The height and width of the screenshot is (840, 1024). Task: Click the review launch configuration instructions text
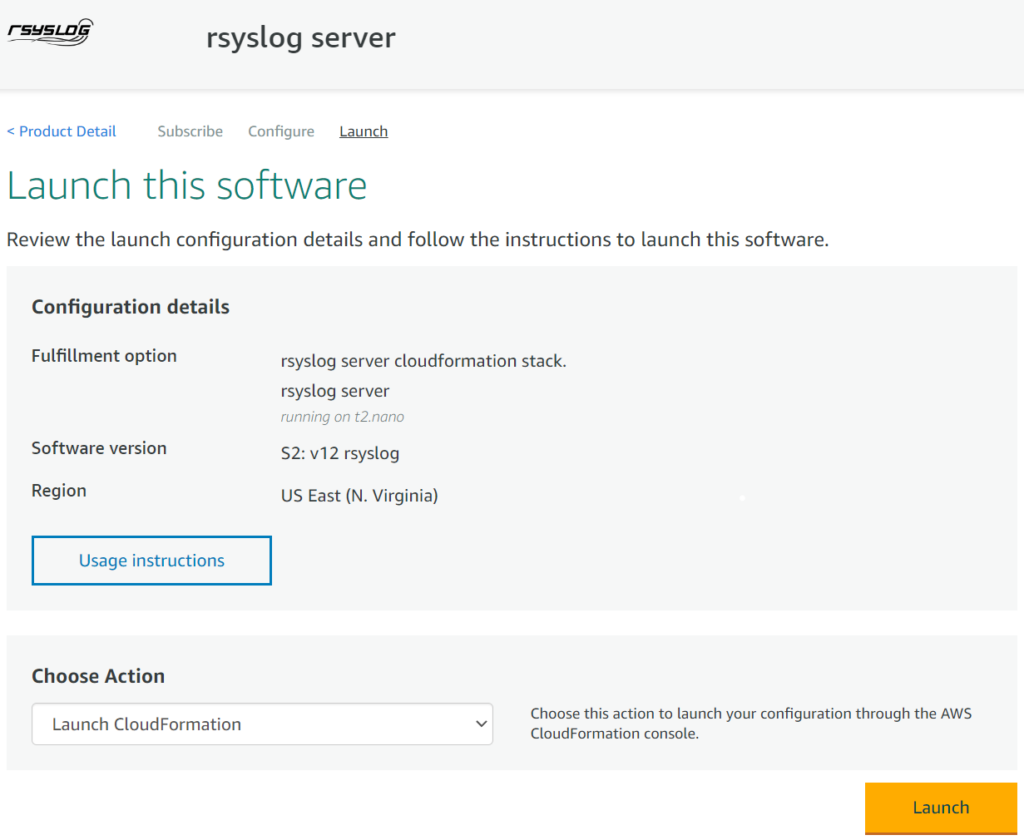(x=417, y=240)
